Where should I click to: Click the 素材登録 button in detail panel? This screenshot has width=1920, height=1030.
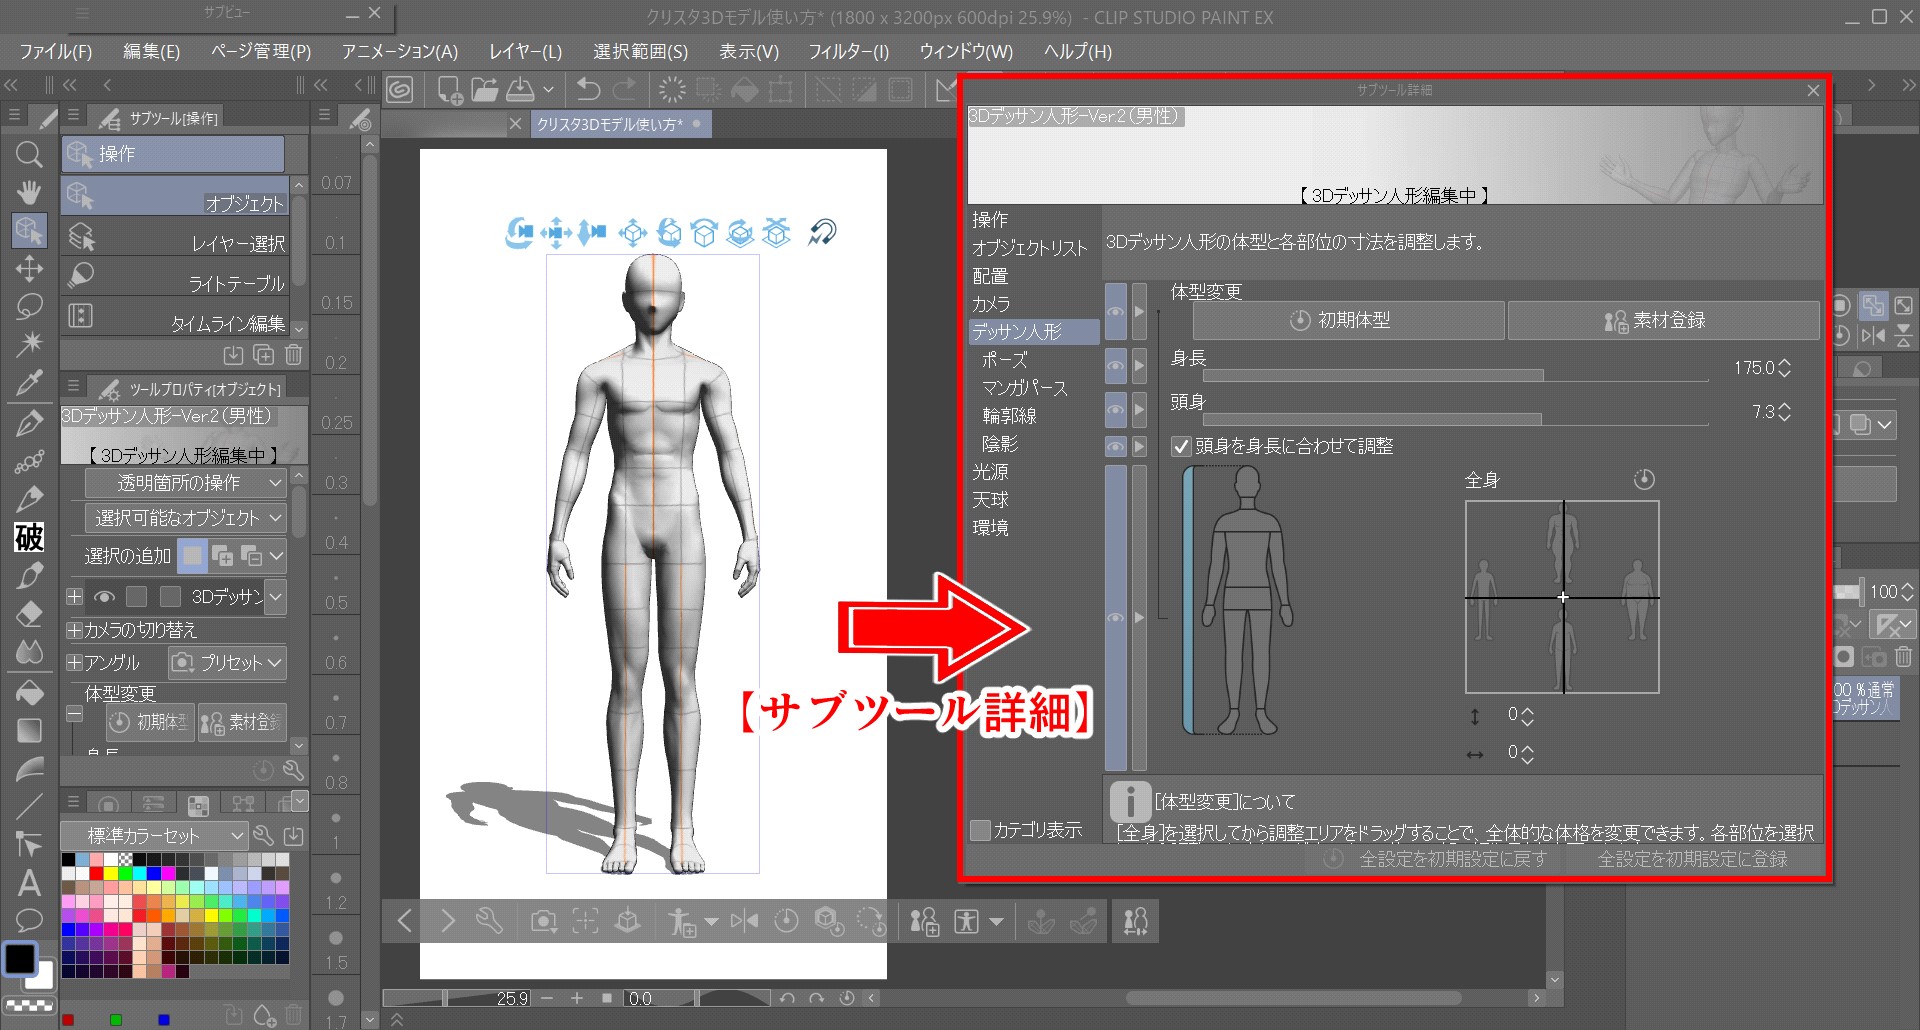click(x=1662, y=321)
